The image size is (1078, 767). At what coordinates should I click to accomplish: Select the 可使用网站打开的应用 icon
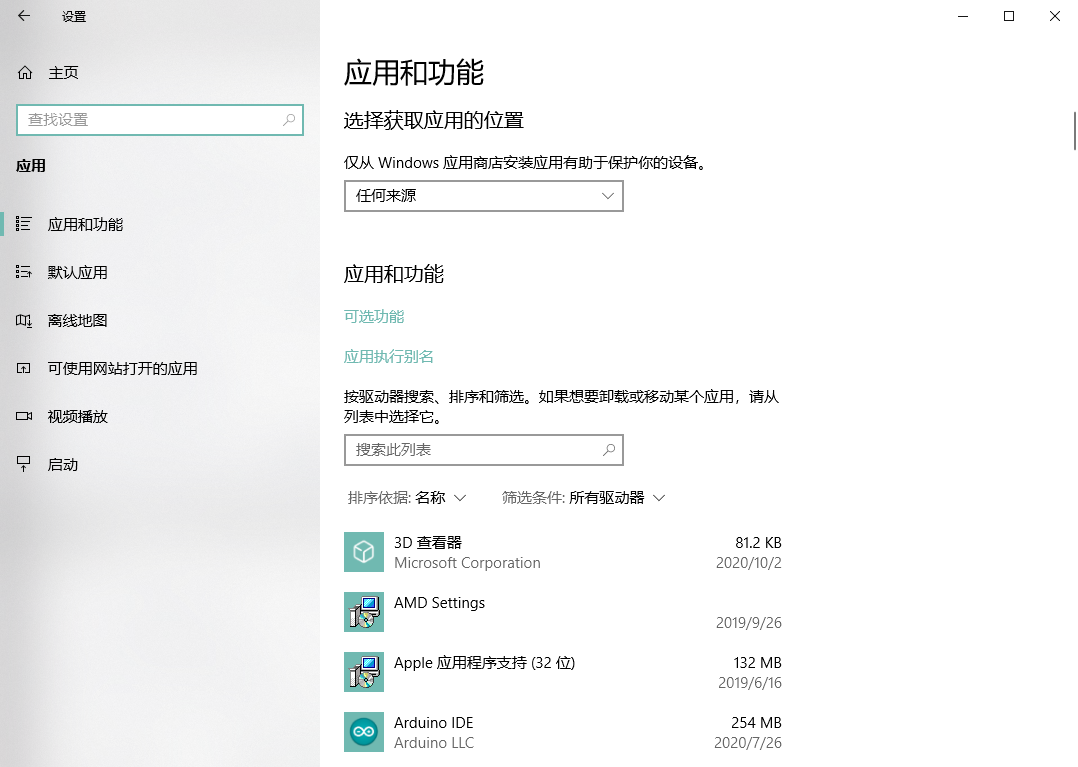point(24,368)
